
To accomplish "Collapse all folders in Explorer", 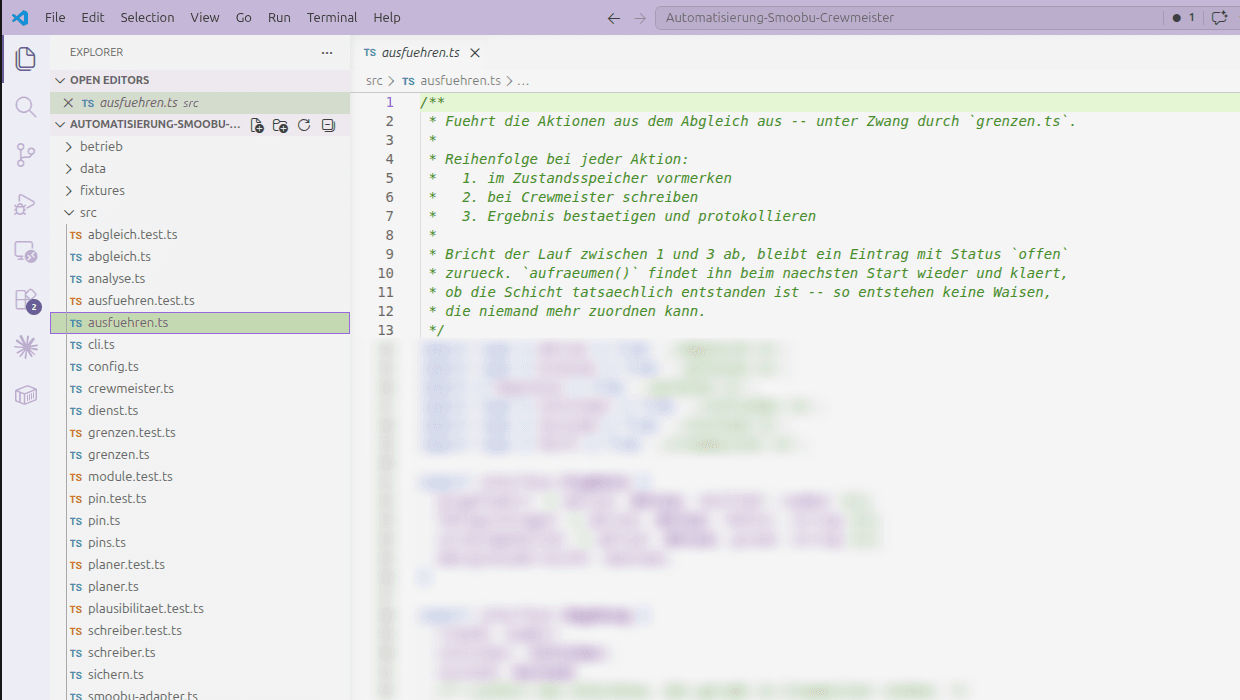I will pos(327,125).
